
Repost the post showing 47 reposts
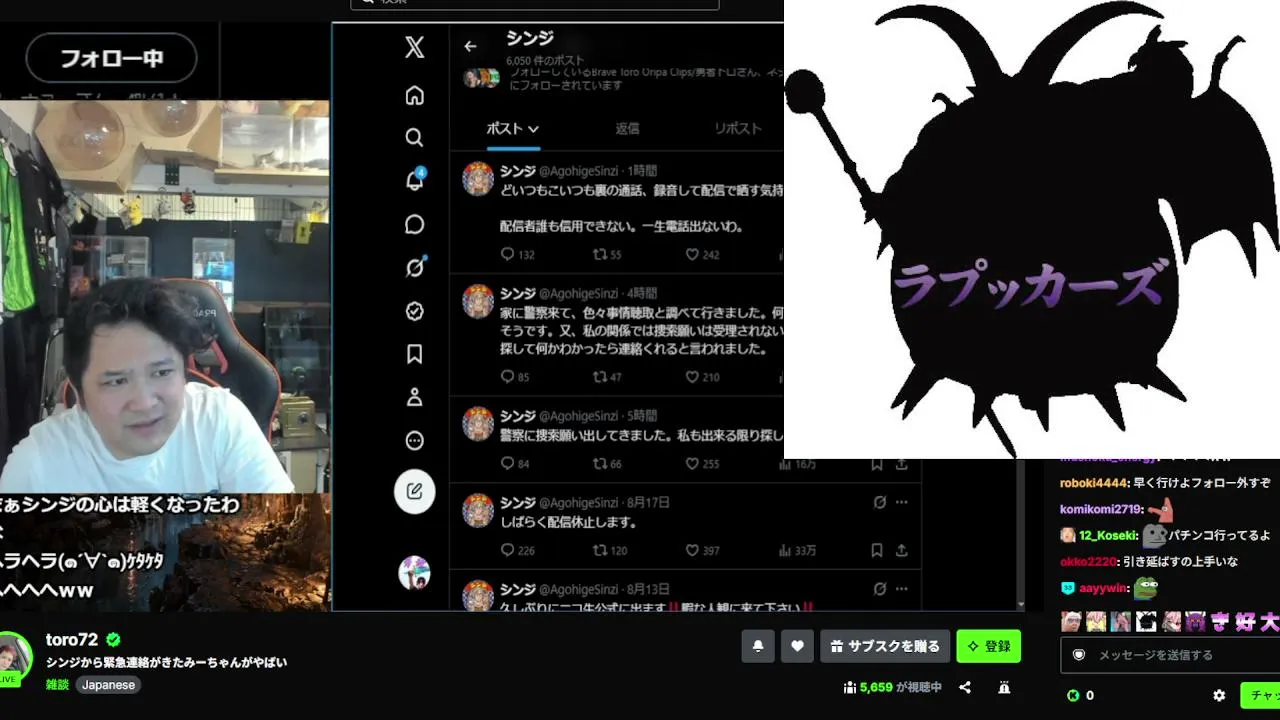pyautogui.click(x=607, y=377)
